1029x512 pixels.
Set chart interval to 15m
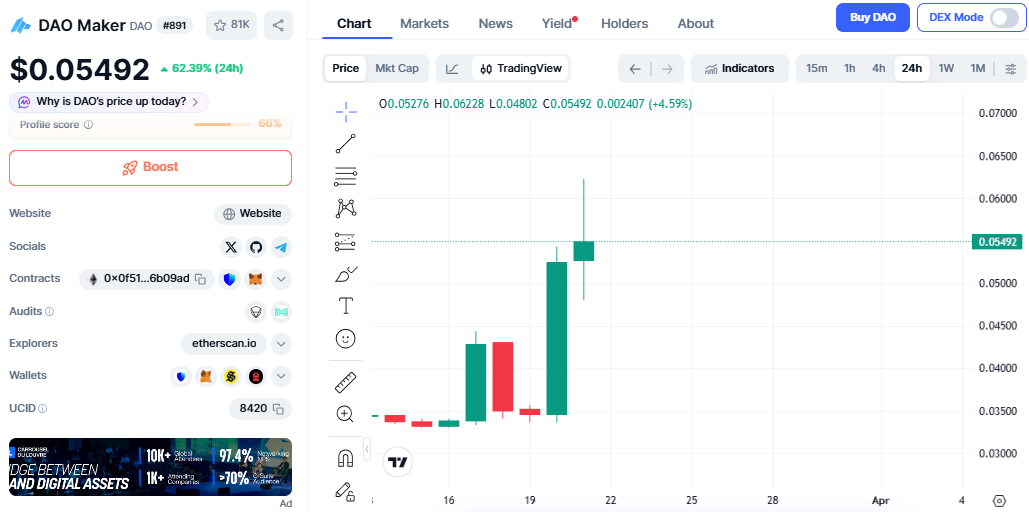click(x=816, y=68)
